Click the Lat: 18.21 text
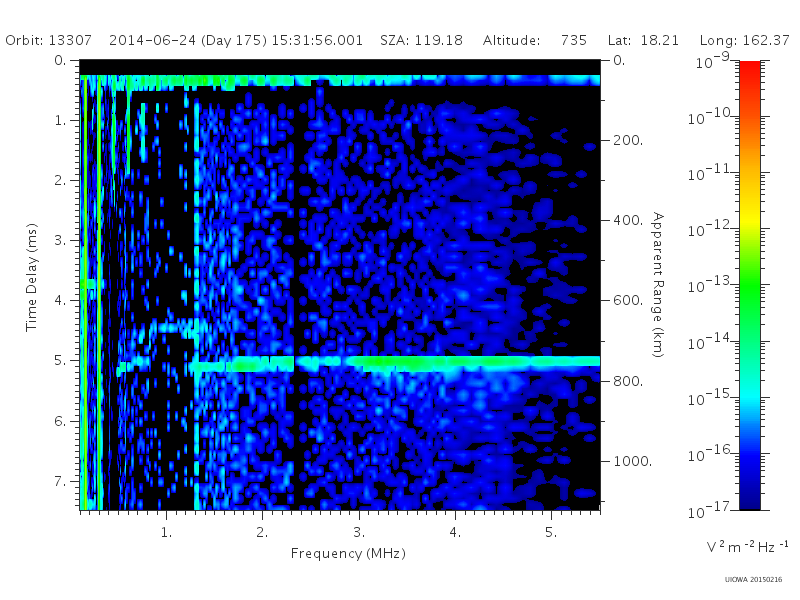Viewport: 800px width, 600px height. pyautogui.click(x=643, y=40)
